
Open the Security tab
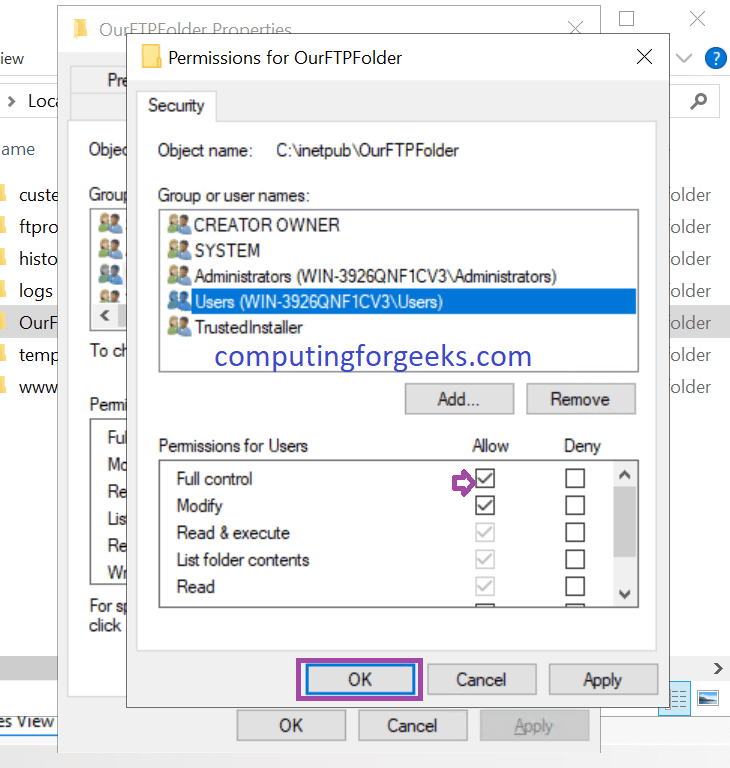176,105
